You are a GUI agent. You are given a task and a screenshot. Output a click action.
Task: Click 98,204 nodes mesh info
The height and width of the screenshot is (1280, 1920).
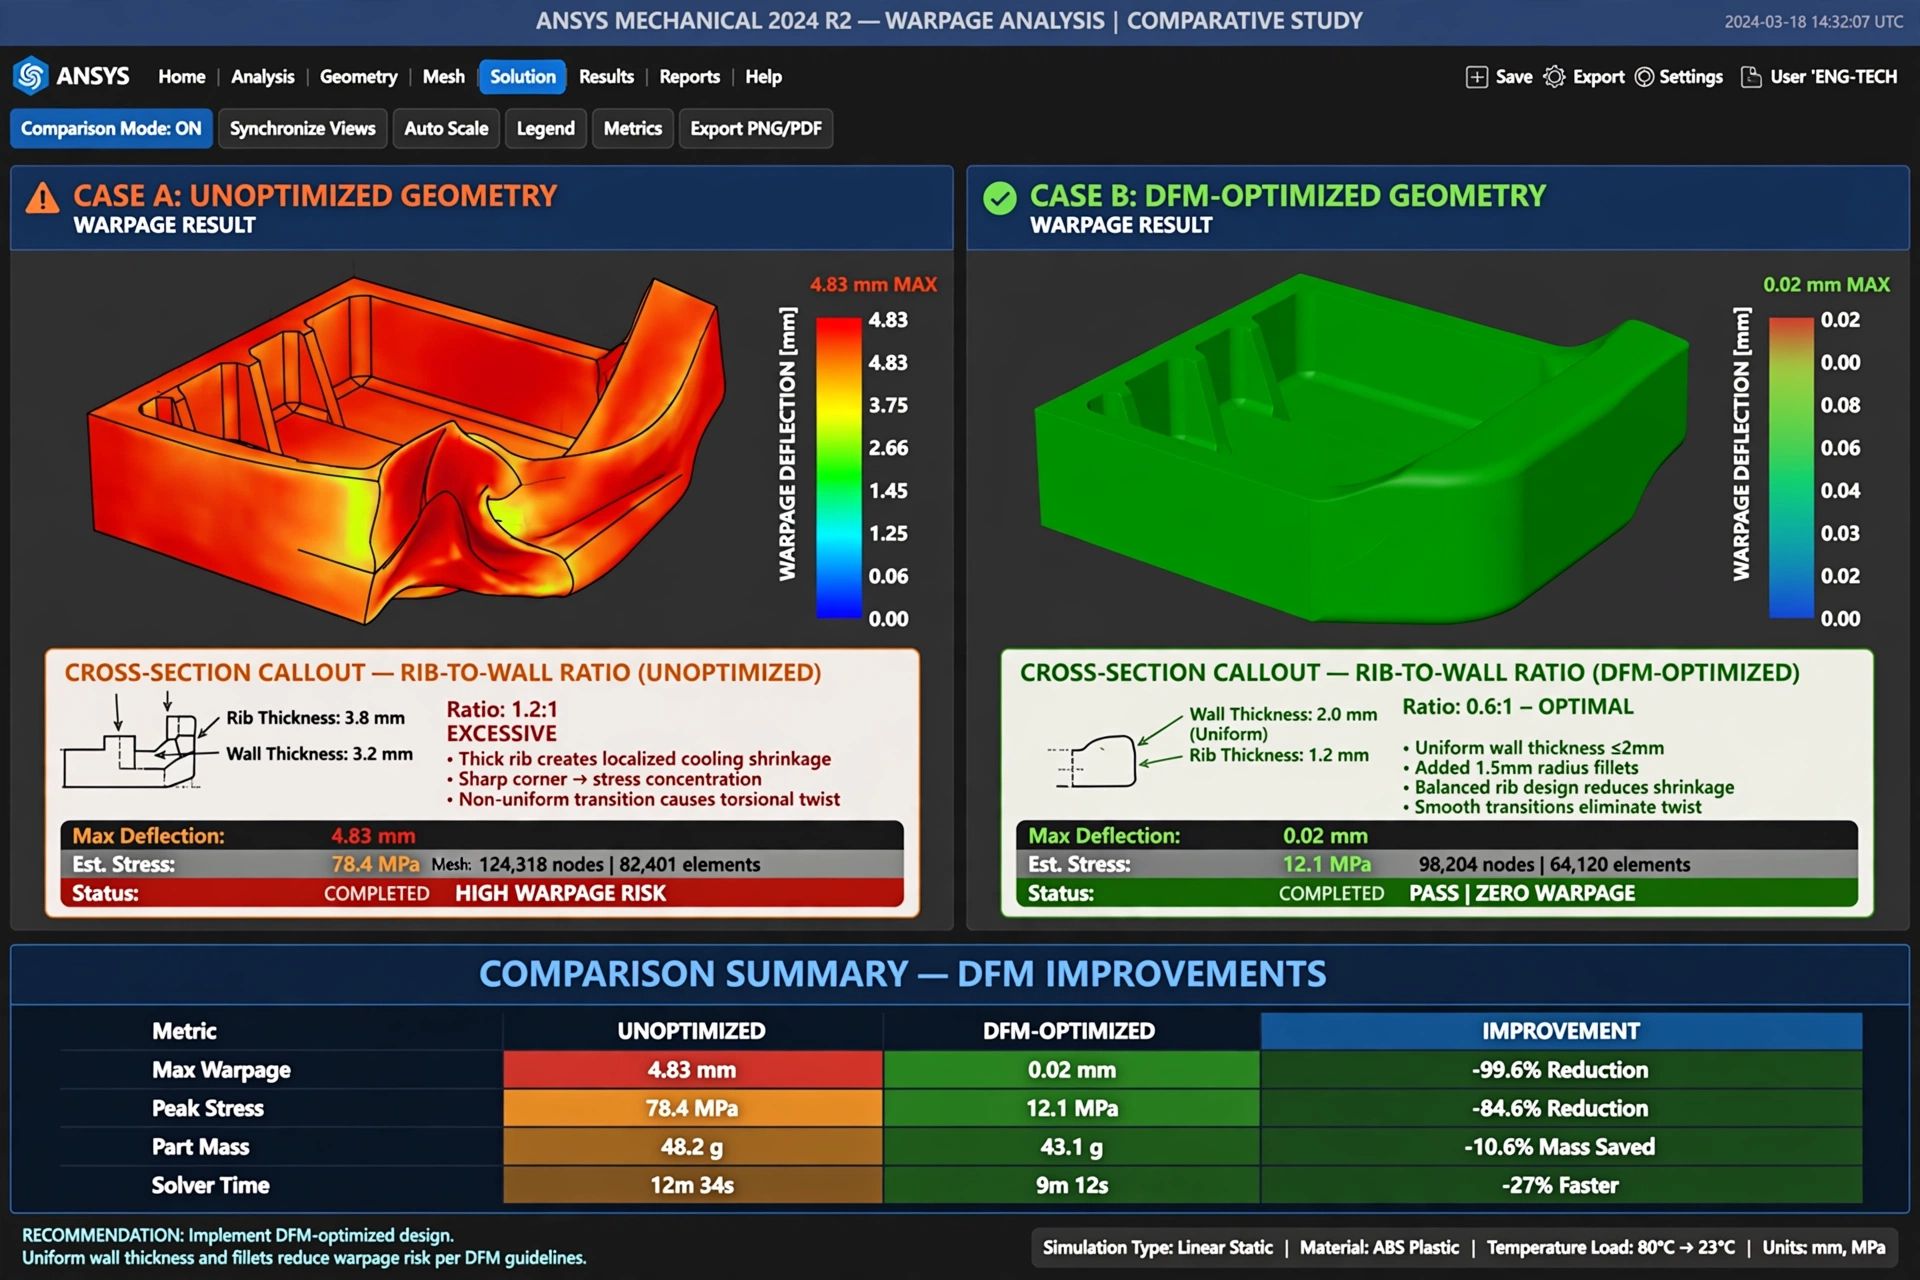[1554, 864]
